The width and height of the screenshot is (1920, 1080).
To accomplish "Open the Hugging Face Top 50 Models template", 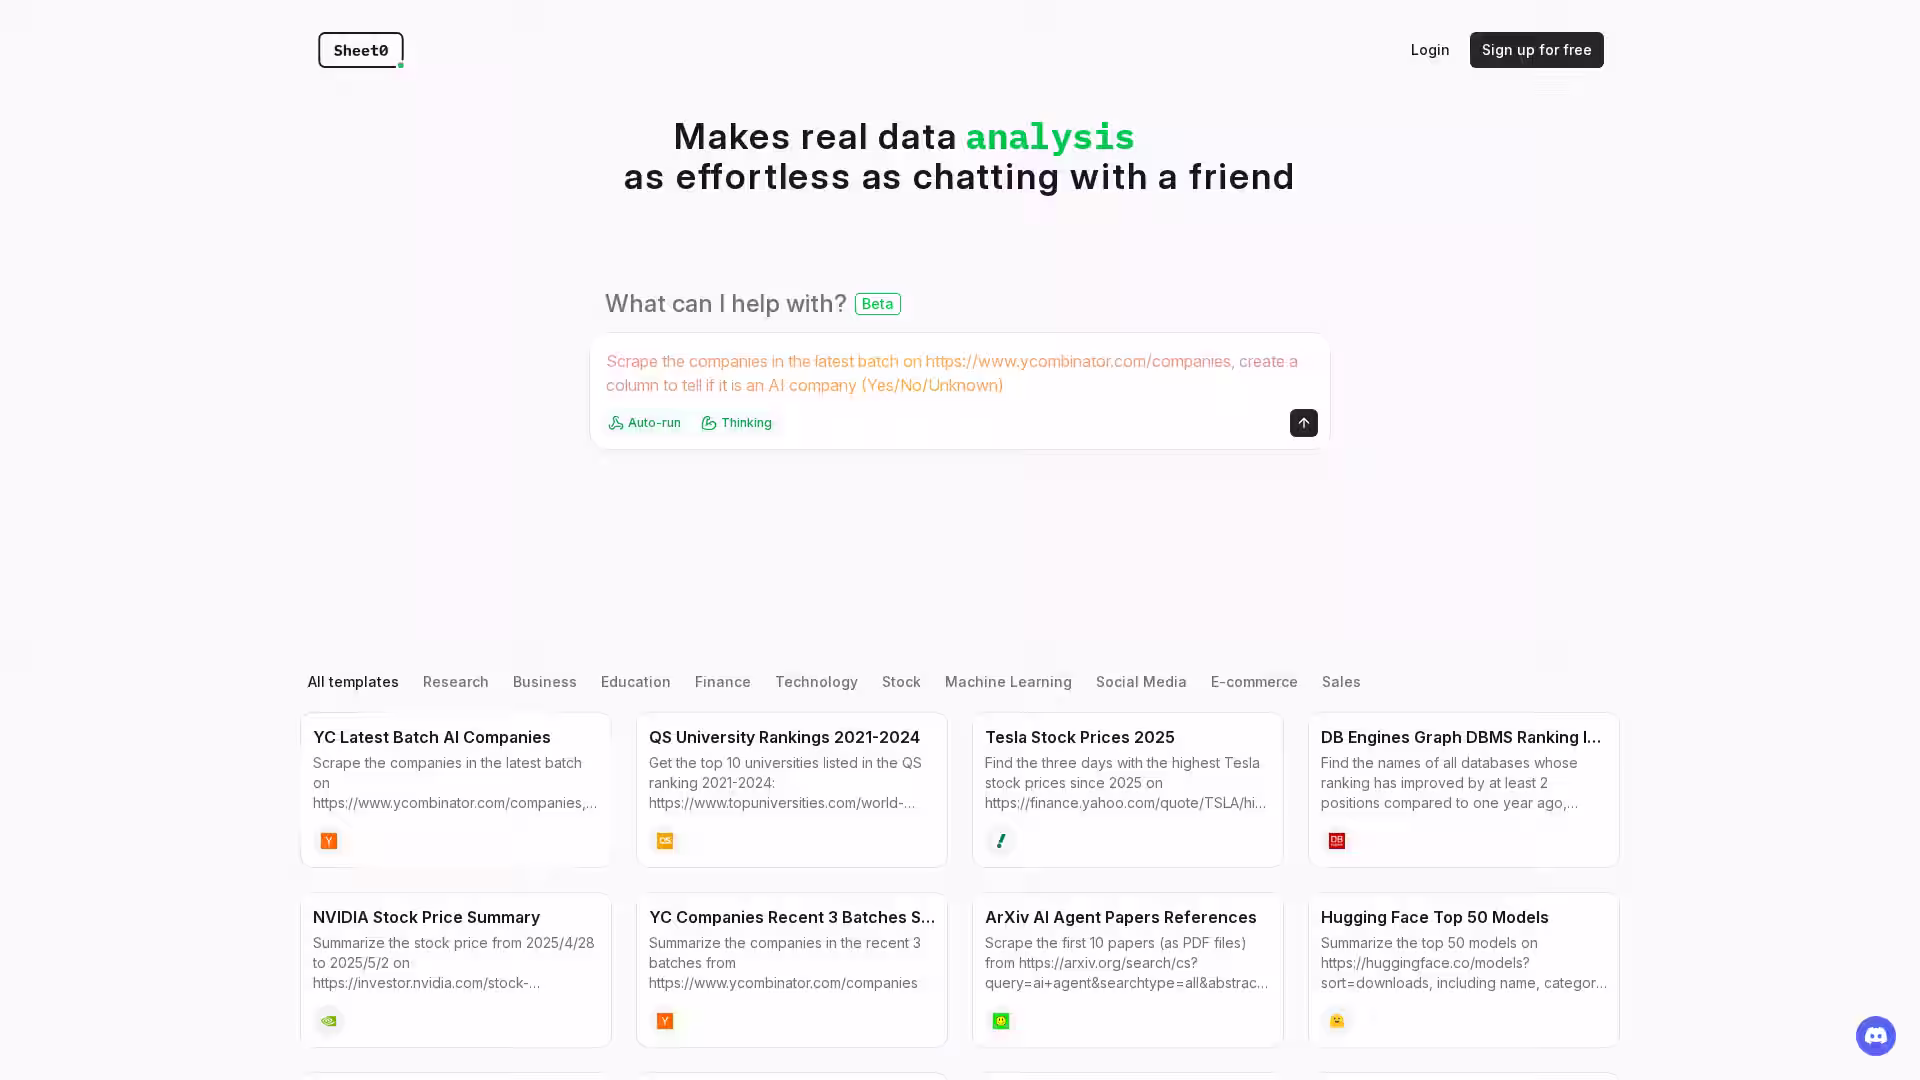I will click(x=1463, y=950).
